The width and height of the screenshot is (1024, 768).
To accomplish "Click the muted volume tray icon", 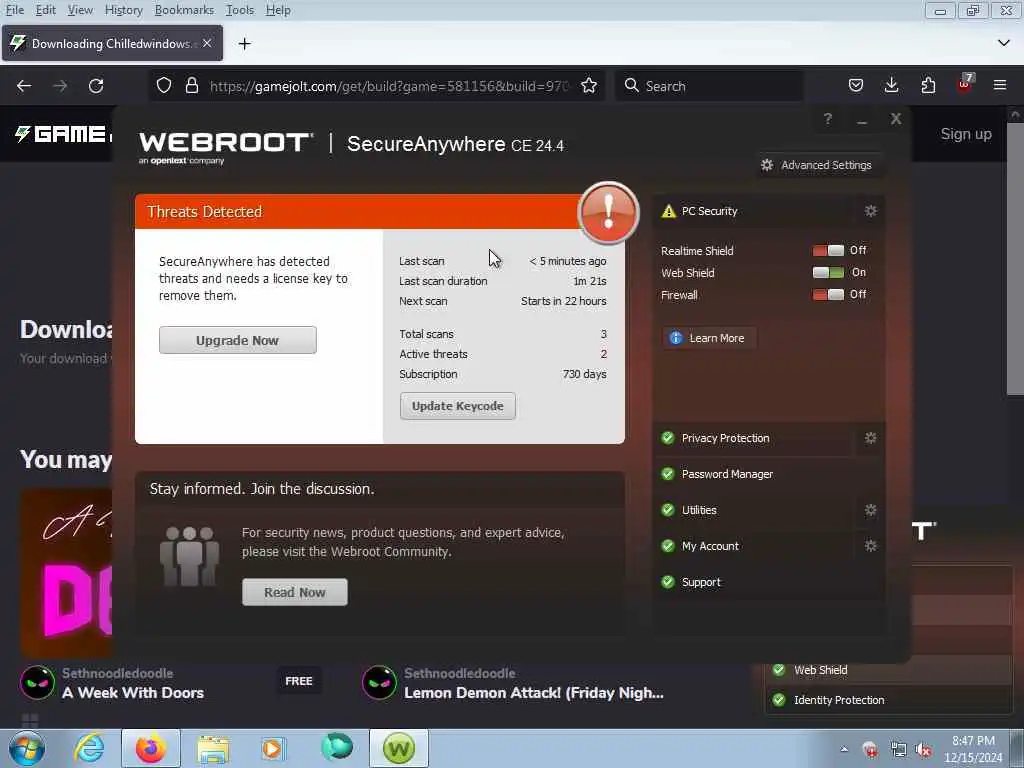I will tap(923, 750).
